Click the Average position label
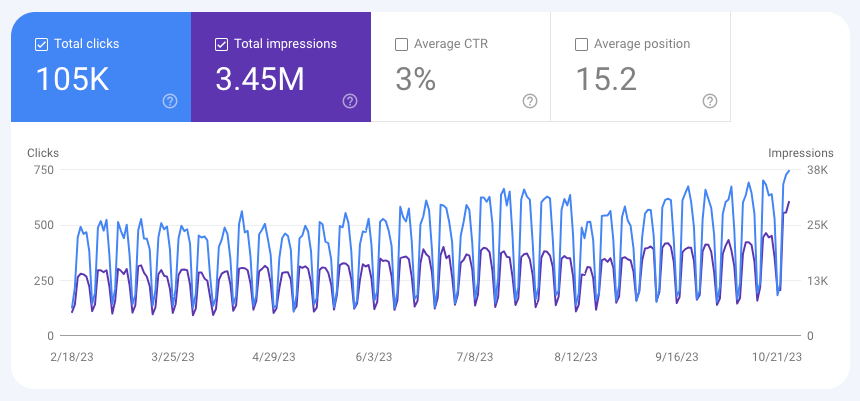This screenshot has height=401, width=860. pos(642,44)
